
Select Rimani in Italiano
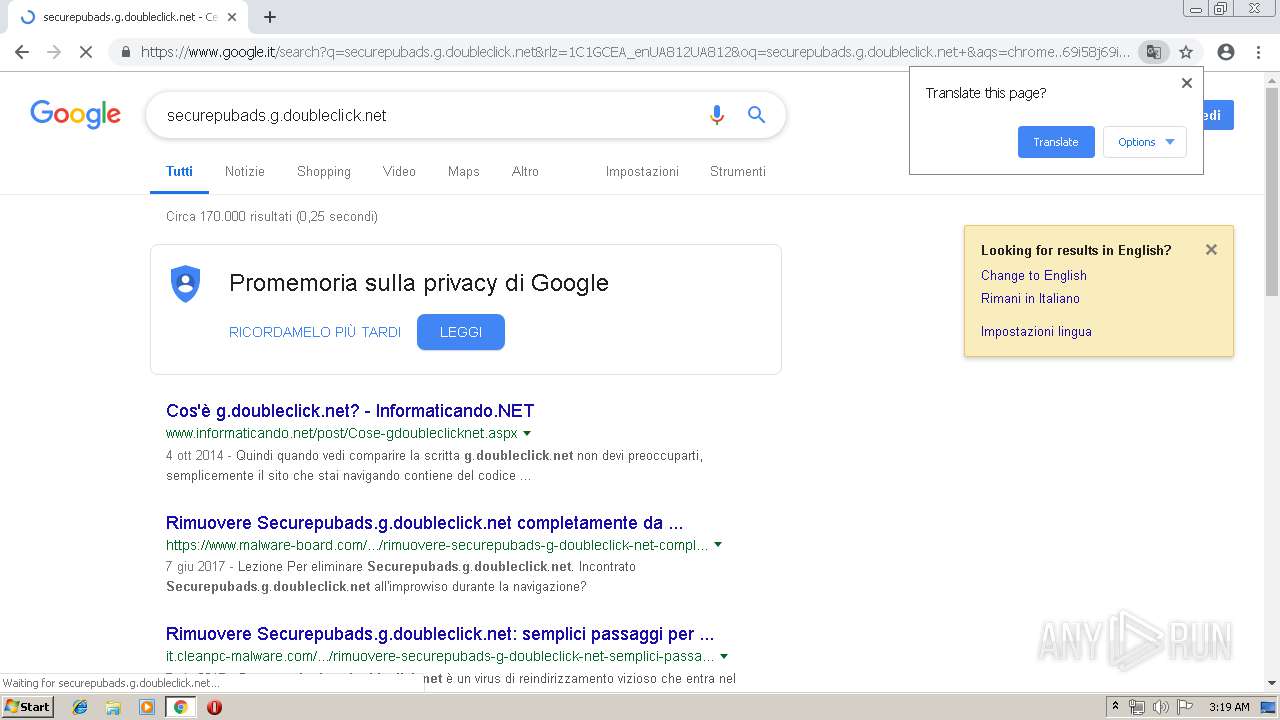pyautogui.click(x=1030, y=299)
